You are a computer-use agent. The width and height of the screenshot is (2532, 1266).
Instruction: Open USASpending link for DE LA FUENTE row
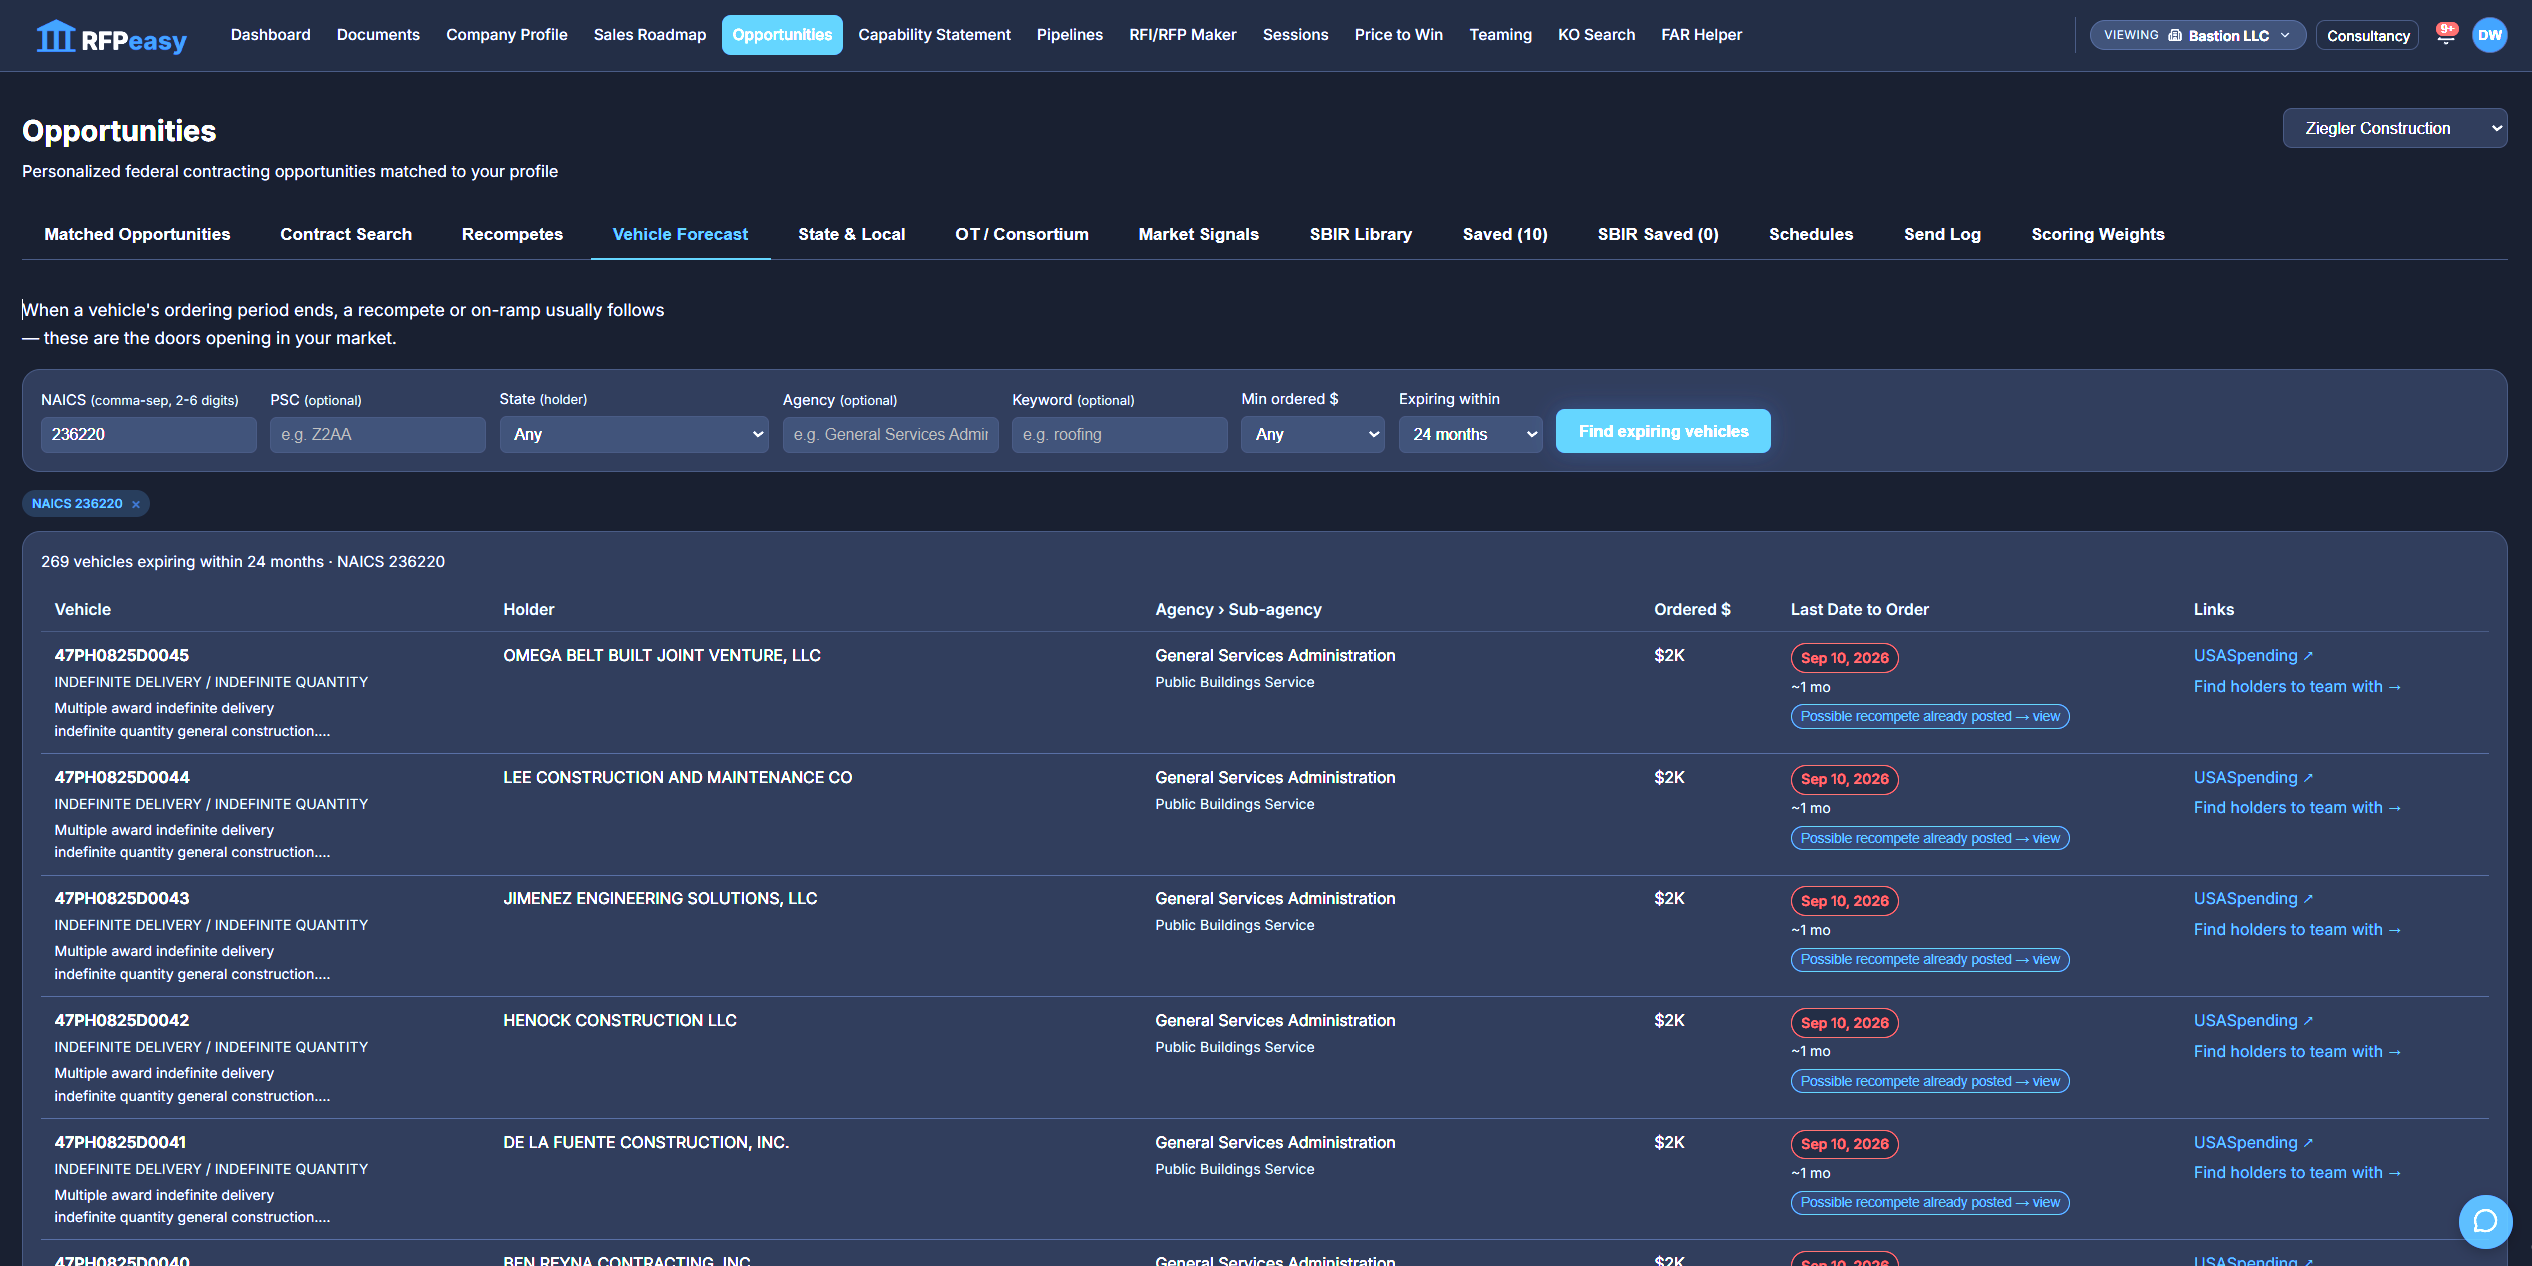point(2253,1142)
